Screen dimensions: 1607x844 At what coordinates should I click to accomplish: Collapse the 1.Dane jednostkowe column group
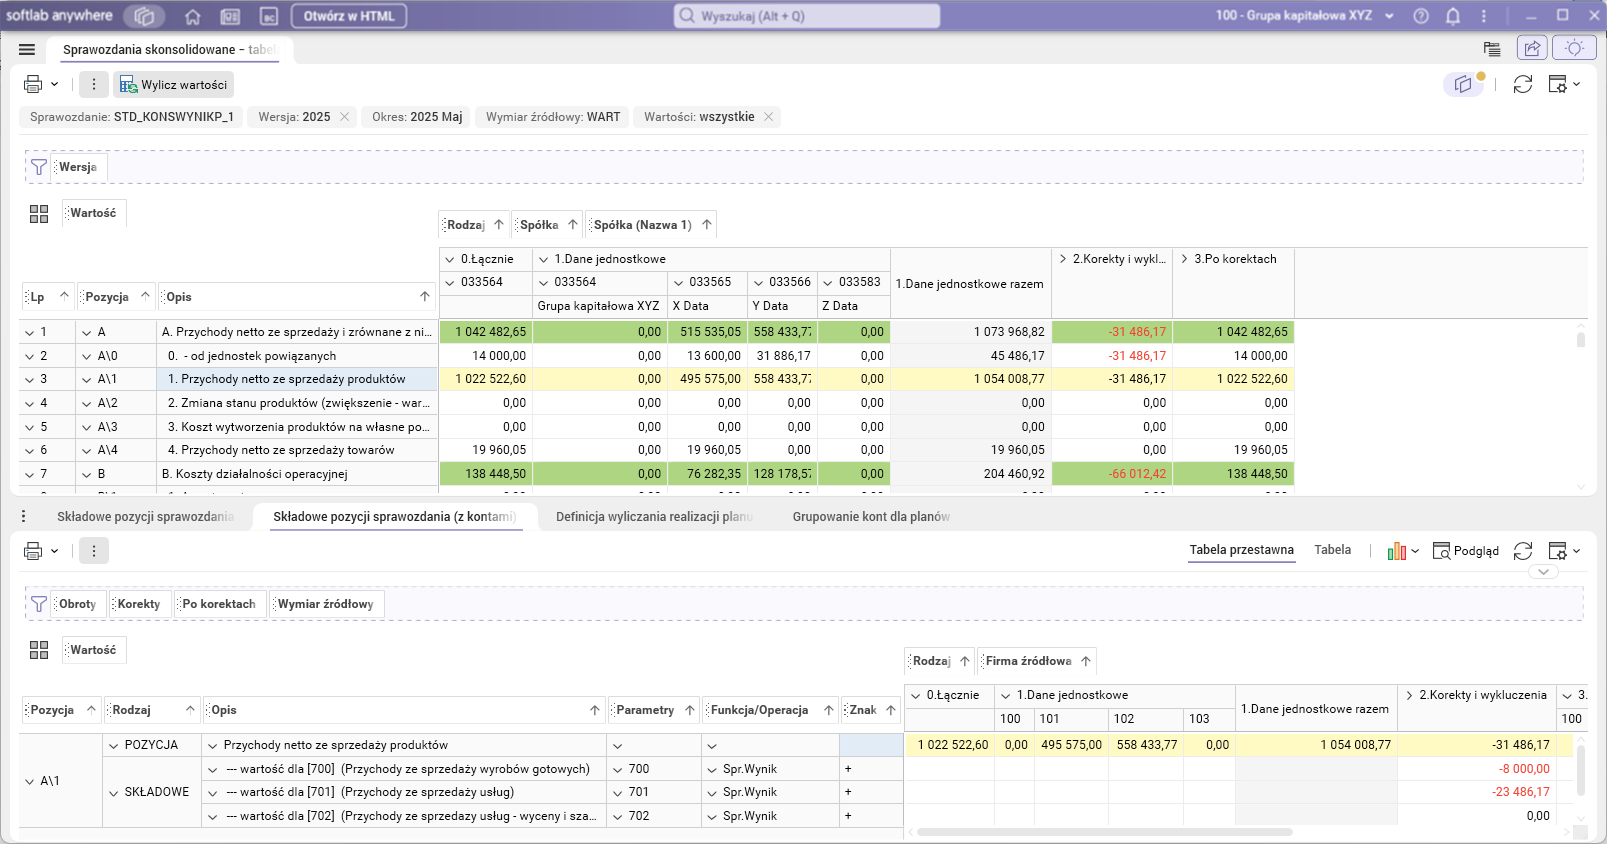click(544, 259)
